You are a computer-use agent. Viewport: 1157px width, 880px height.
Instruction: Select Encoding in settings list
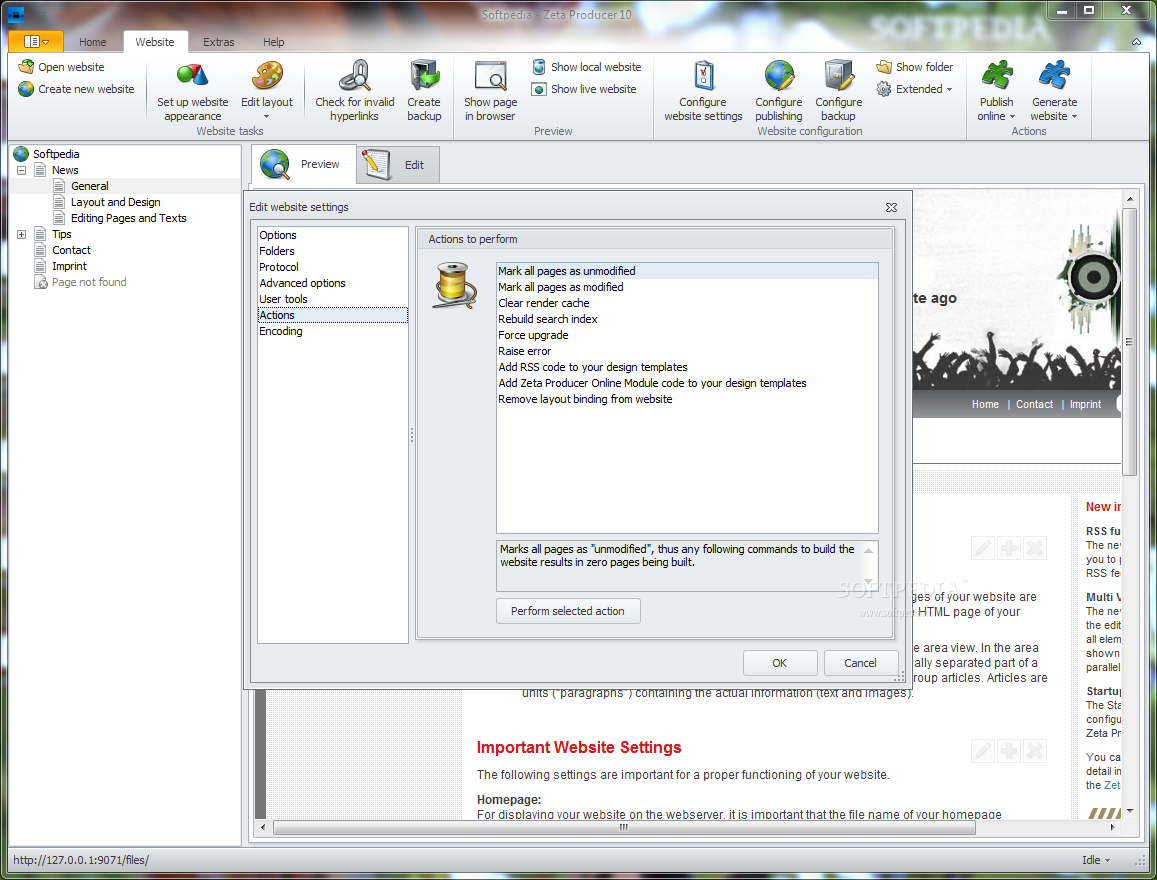332,331
